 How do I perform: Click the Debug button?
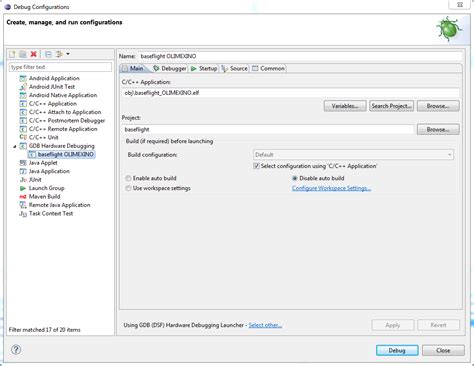point(397,350)
